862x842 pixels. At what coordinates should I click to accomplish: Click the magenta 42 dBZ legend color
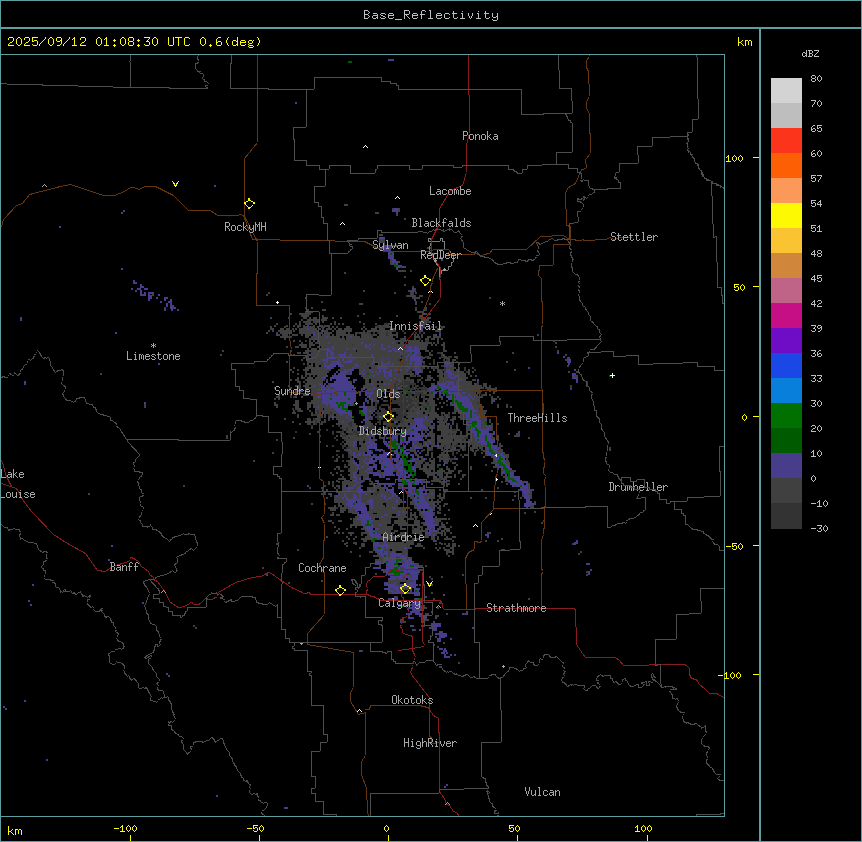[x=786, y=315]
